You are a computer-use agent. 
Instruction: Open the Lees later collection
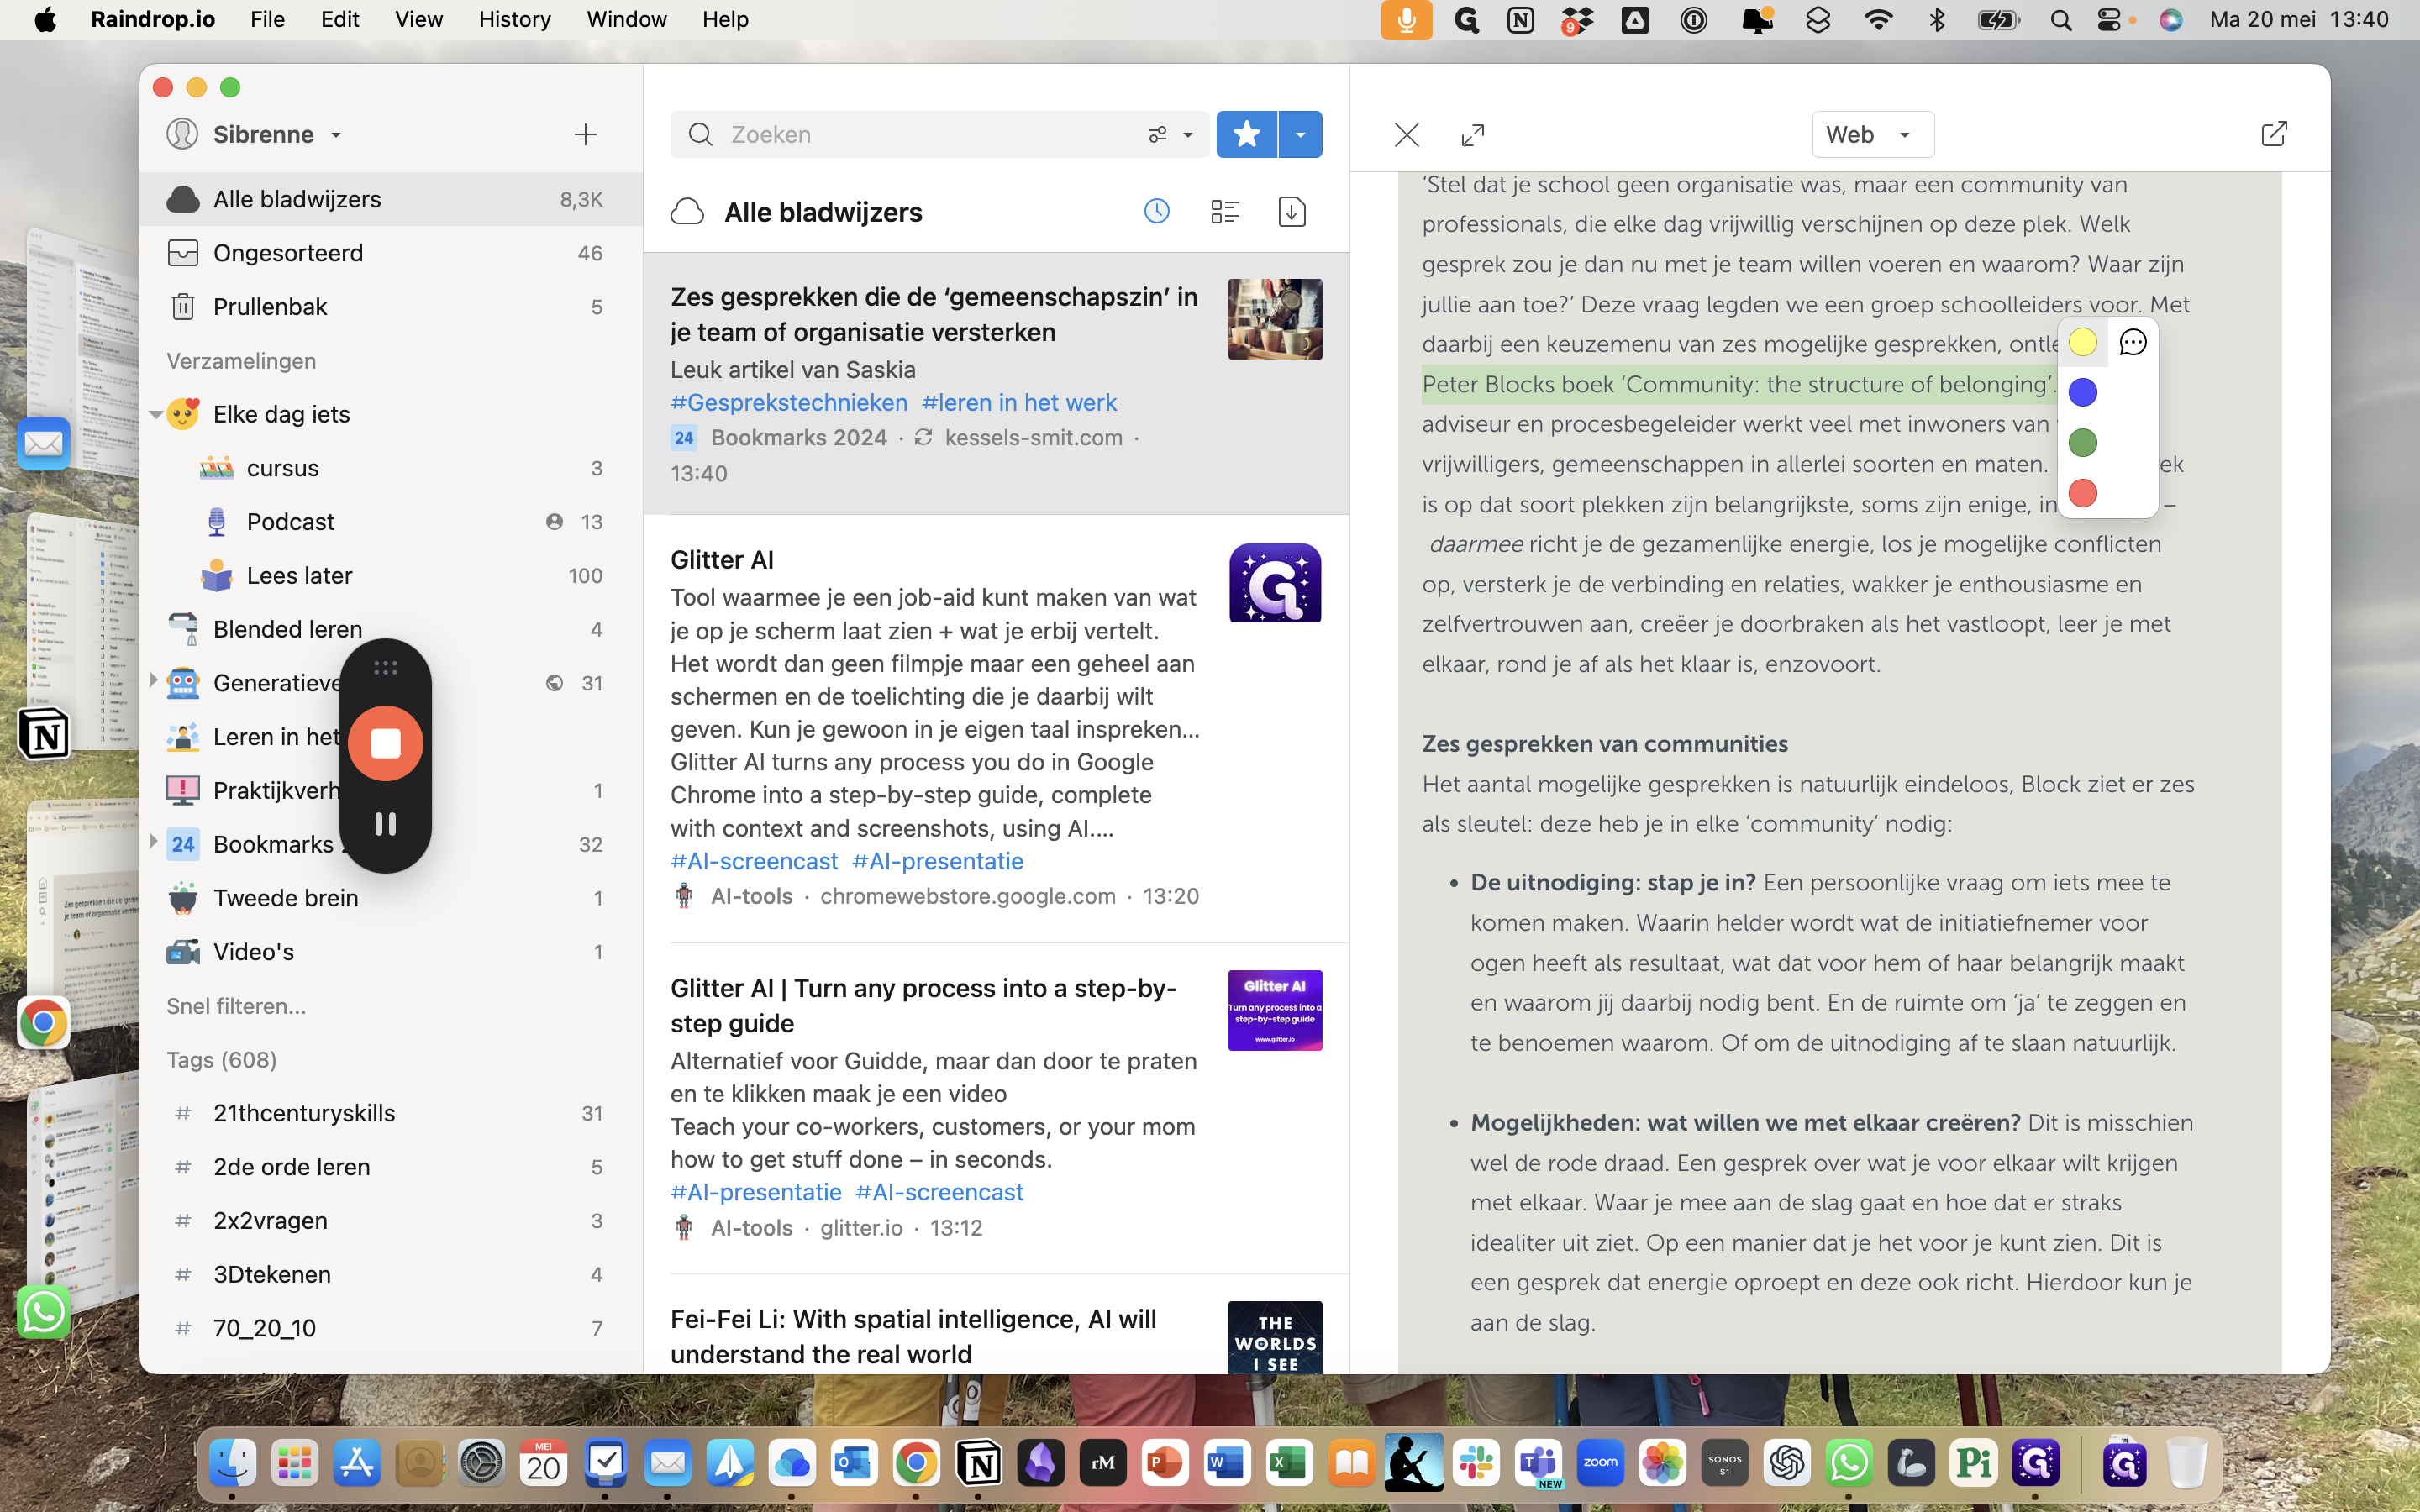coord(391,576)
